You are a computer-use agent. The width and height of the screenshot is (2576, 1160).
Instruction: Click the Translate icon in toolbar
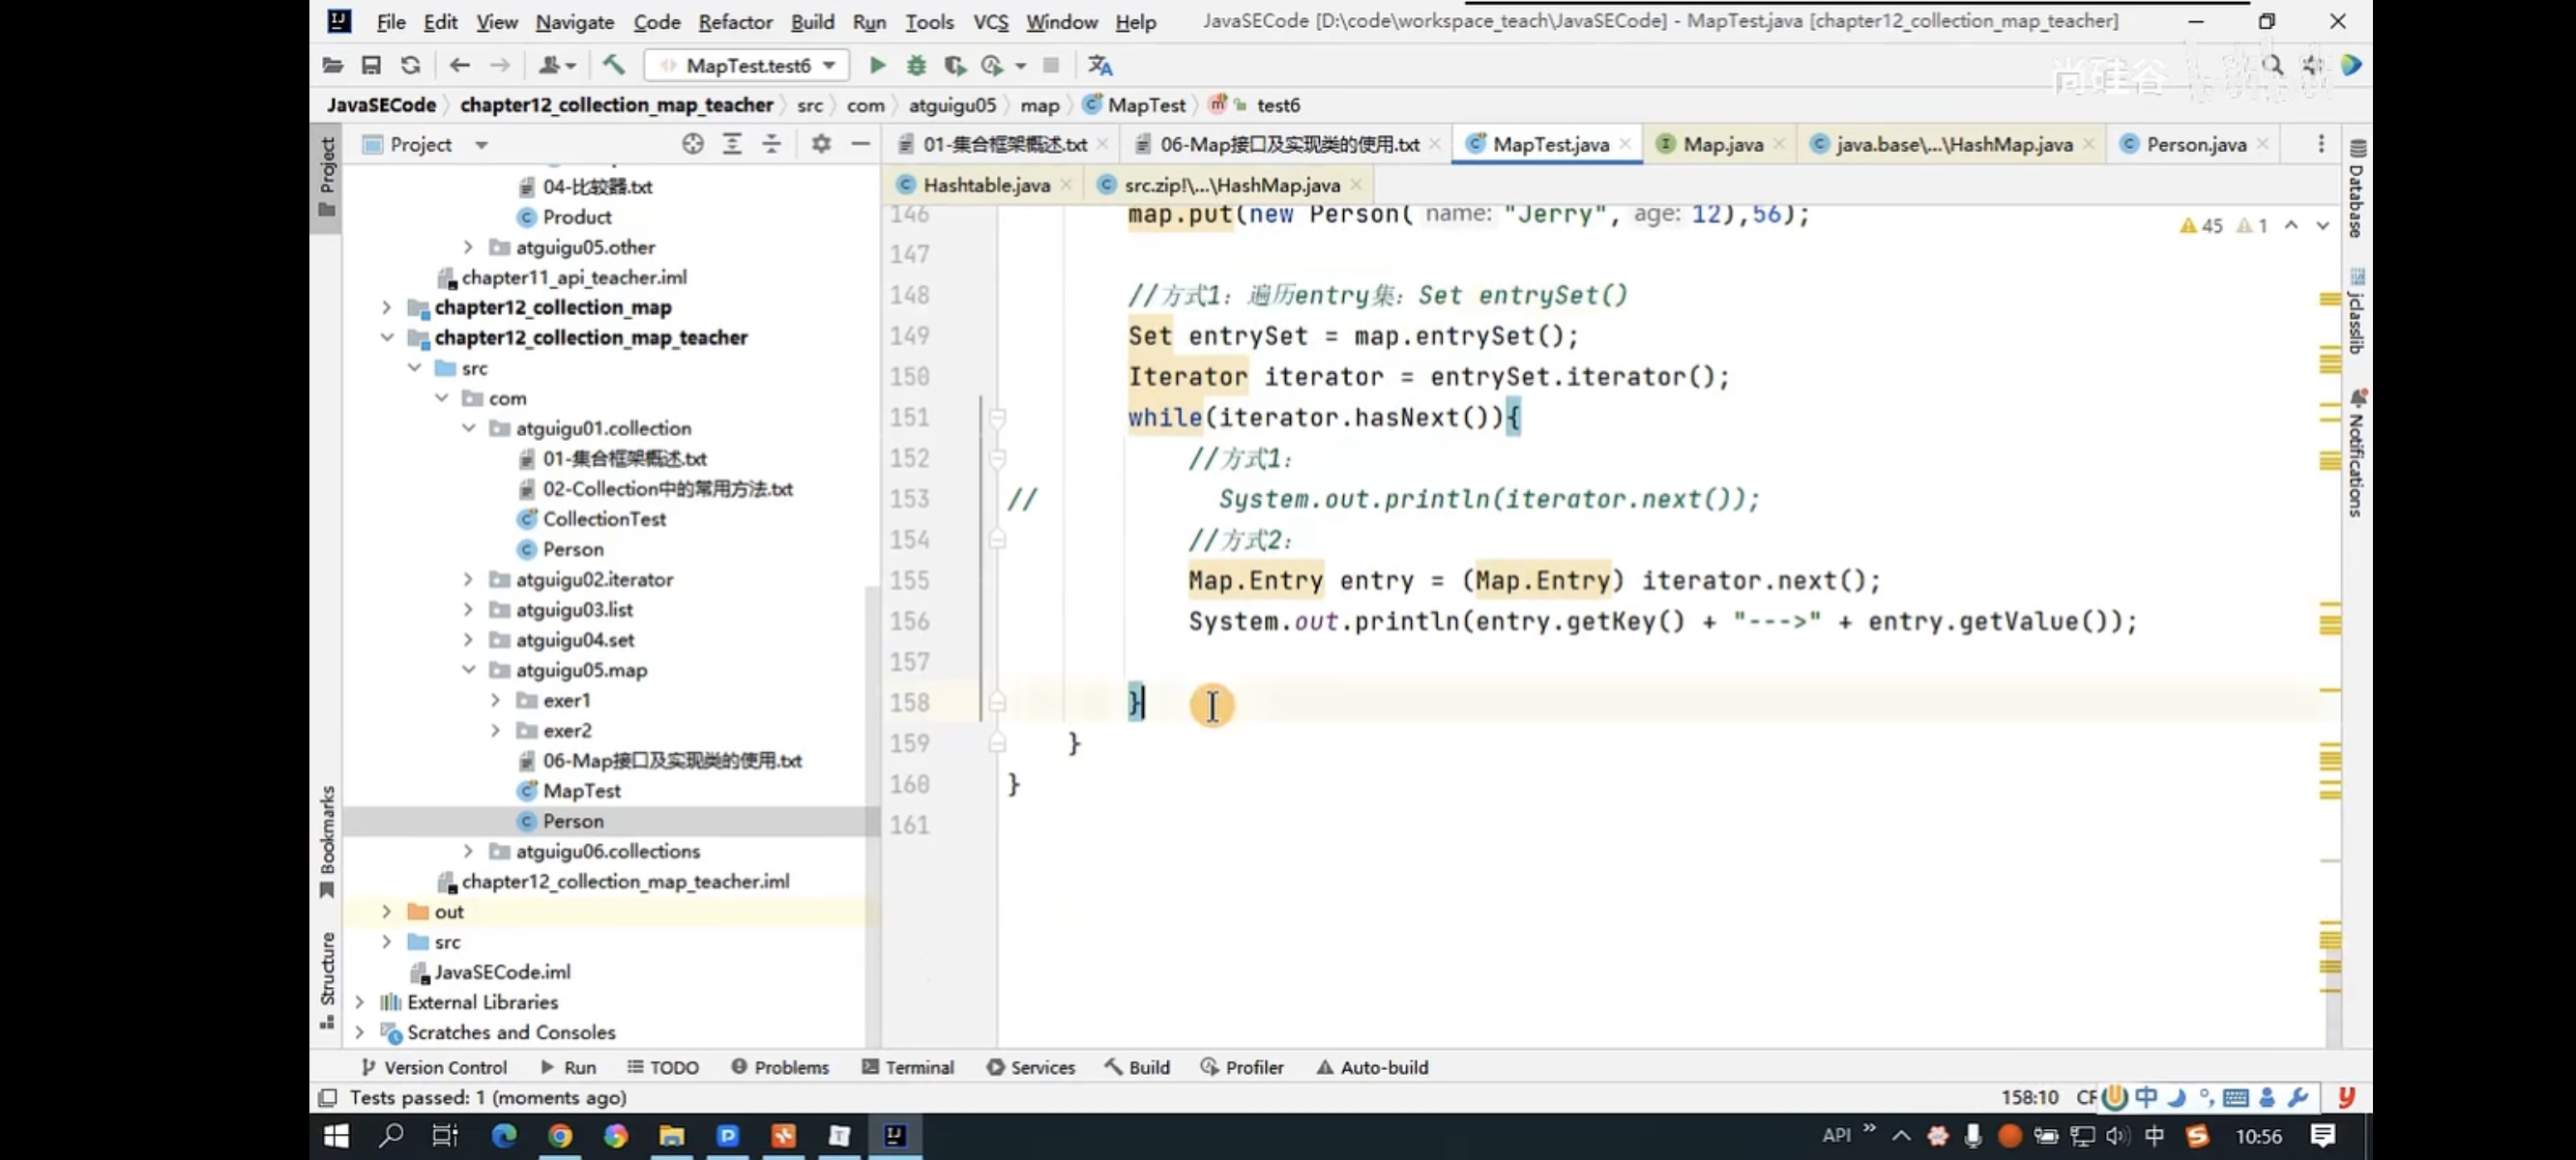tap(1100, 65)
